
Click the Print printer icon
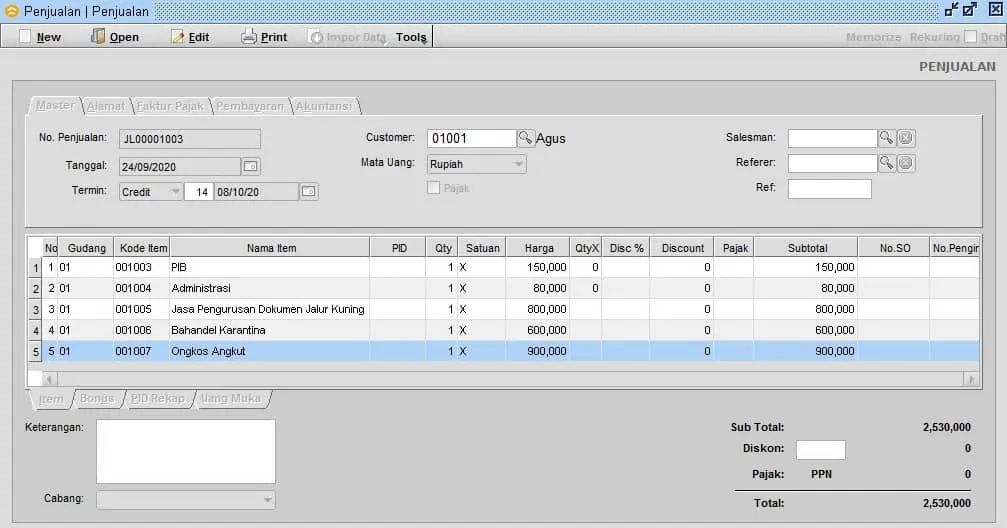coord(249,37)
